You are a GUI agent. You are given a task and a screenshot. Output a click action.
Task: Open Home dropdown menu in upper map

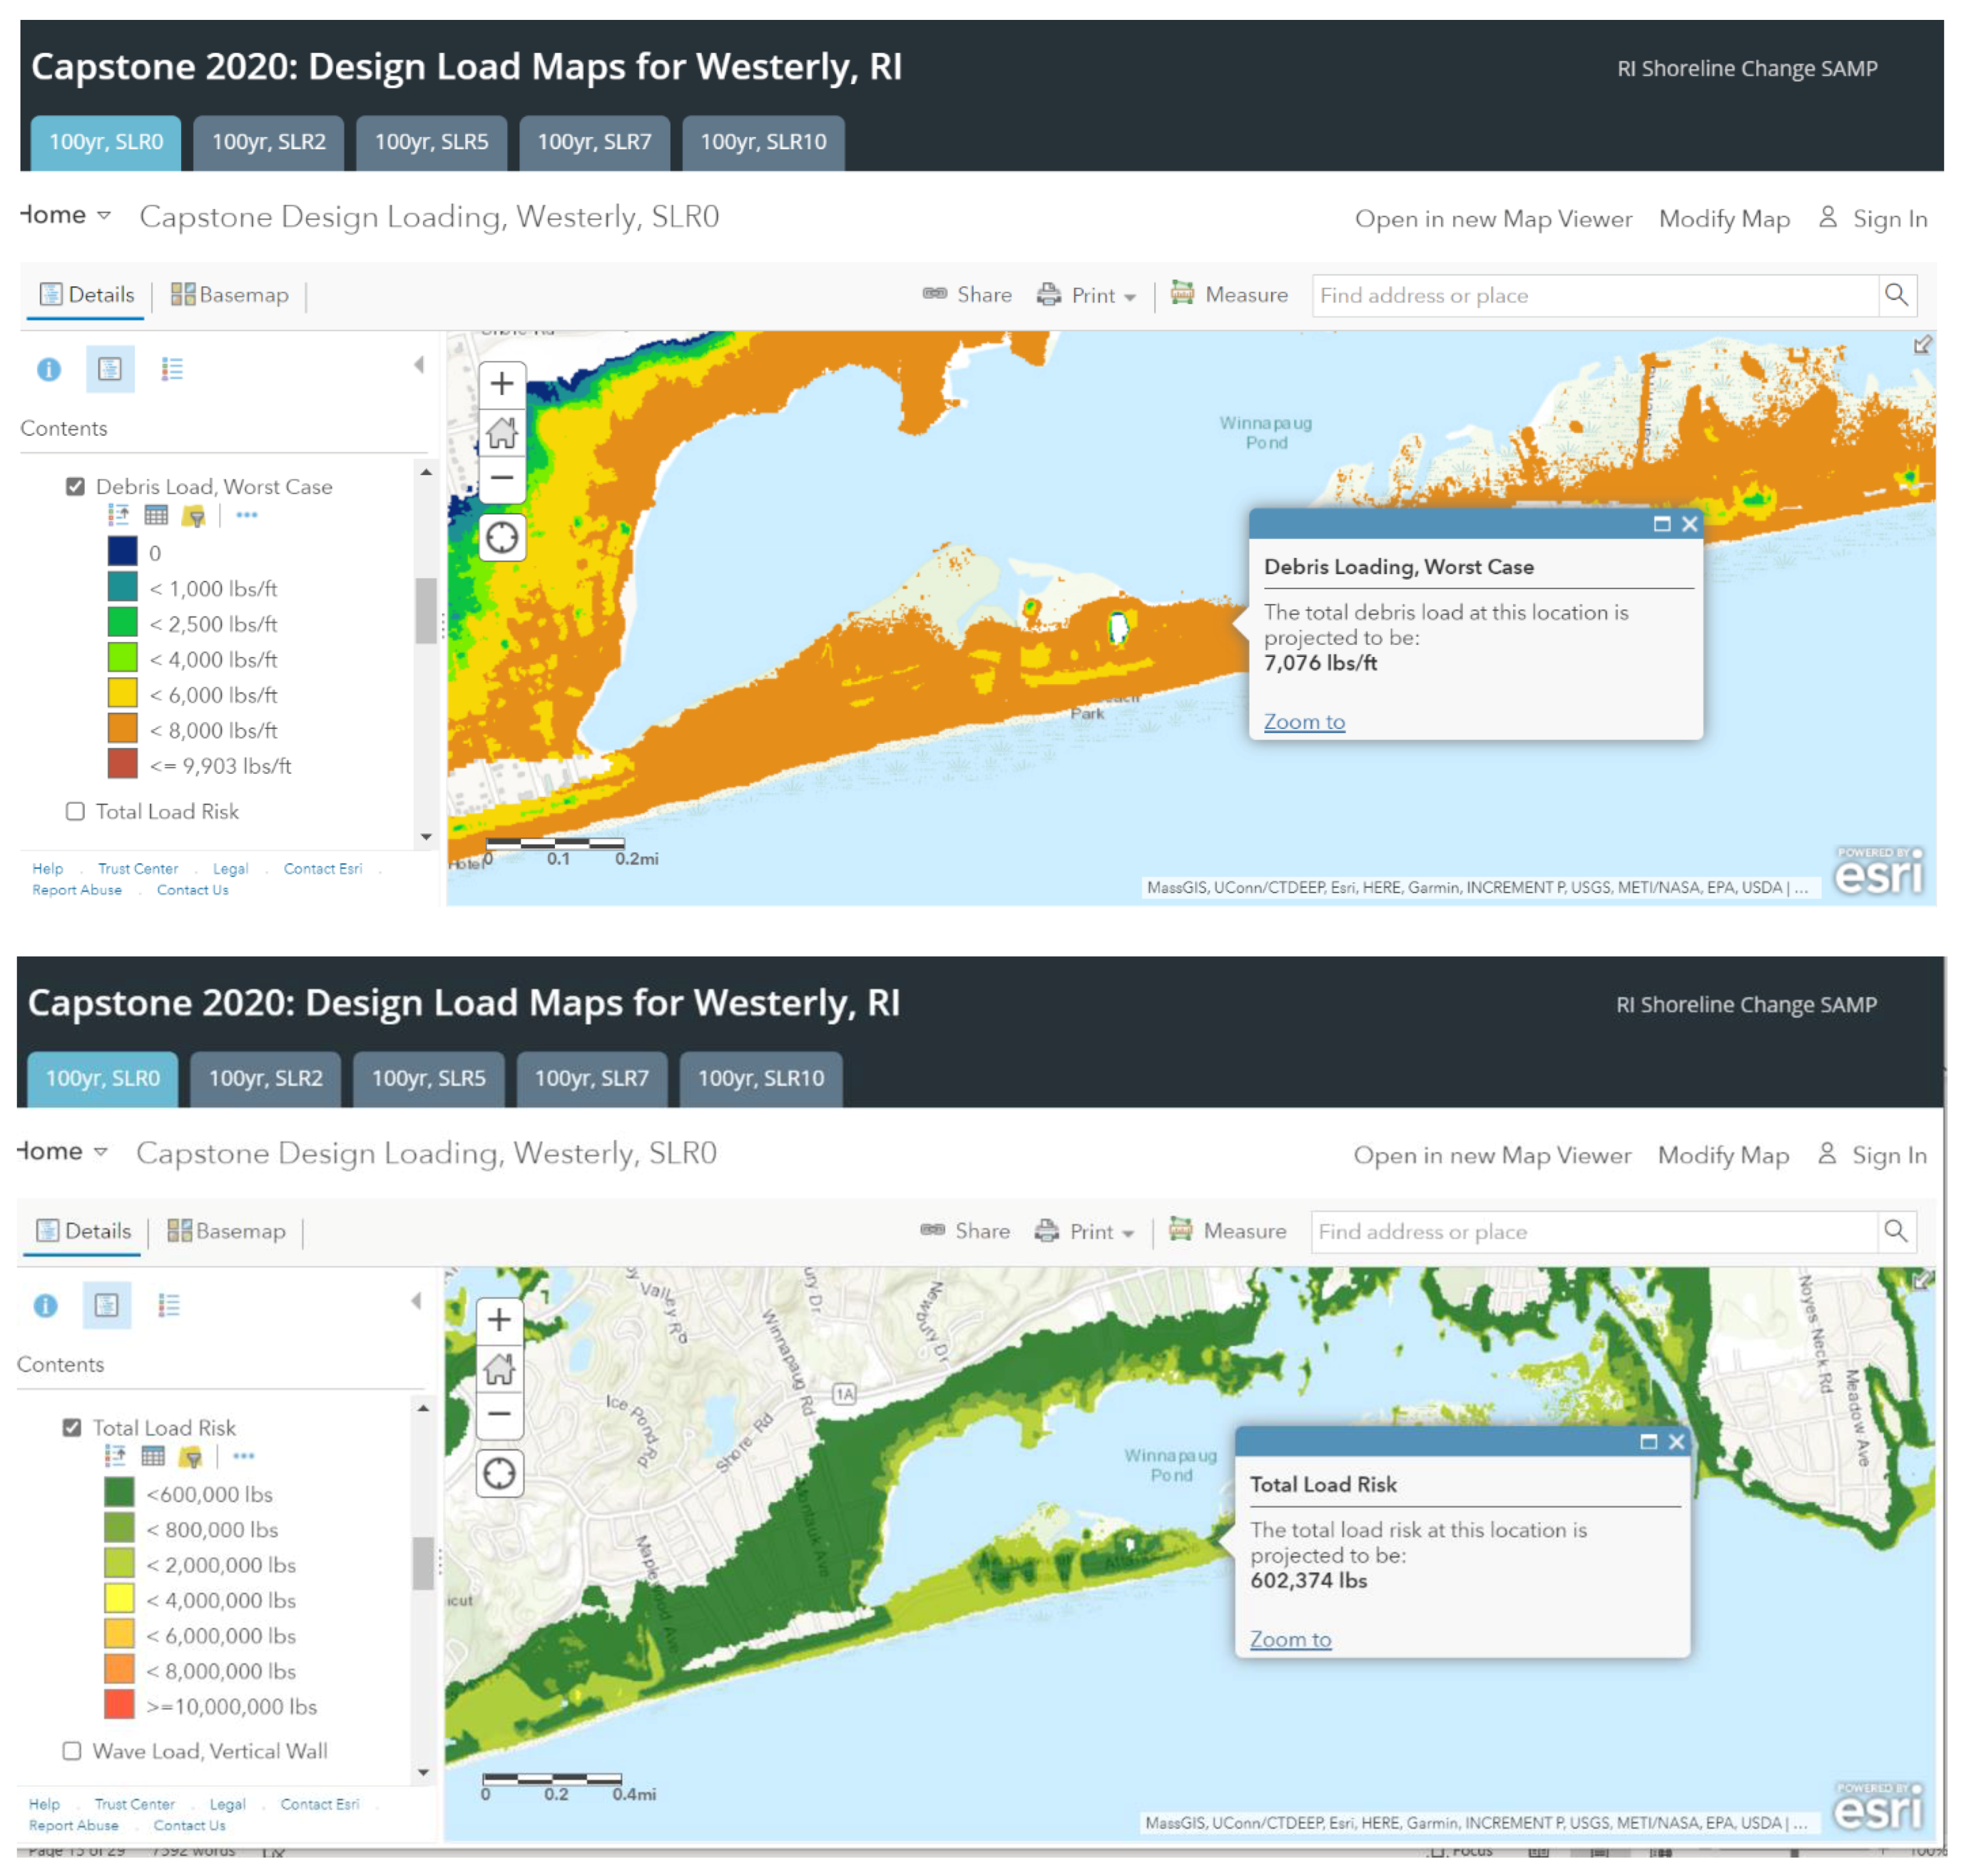[66, 215]
